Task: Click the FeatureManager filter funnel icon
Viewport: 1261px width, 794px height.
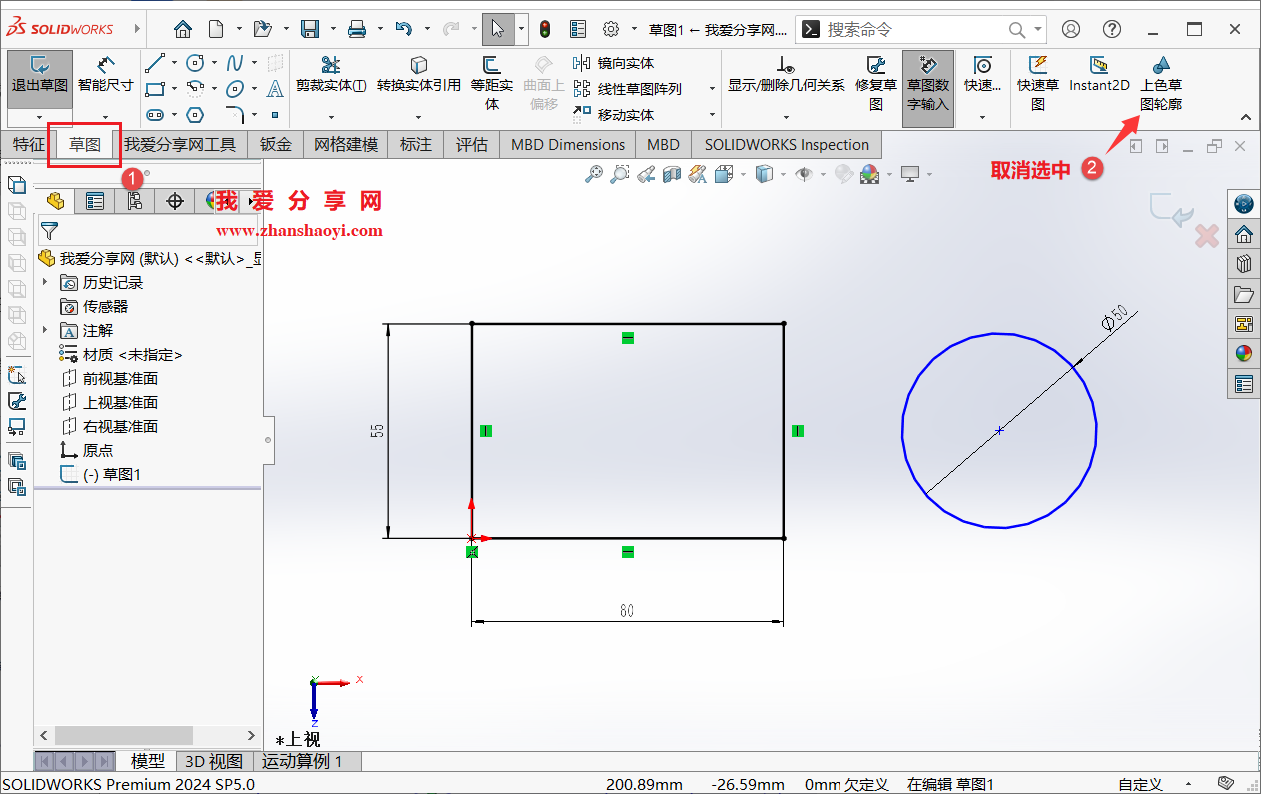Action: click(x=49, y=231)
